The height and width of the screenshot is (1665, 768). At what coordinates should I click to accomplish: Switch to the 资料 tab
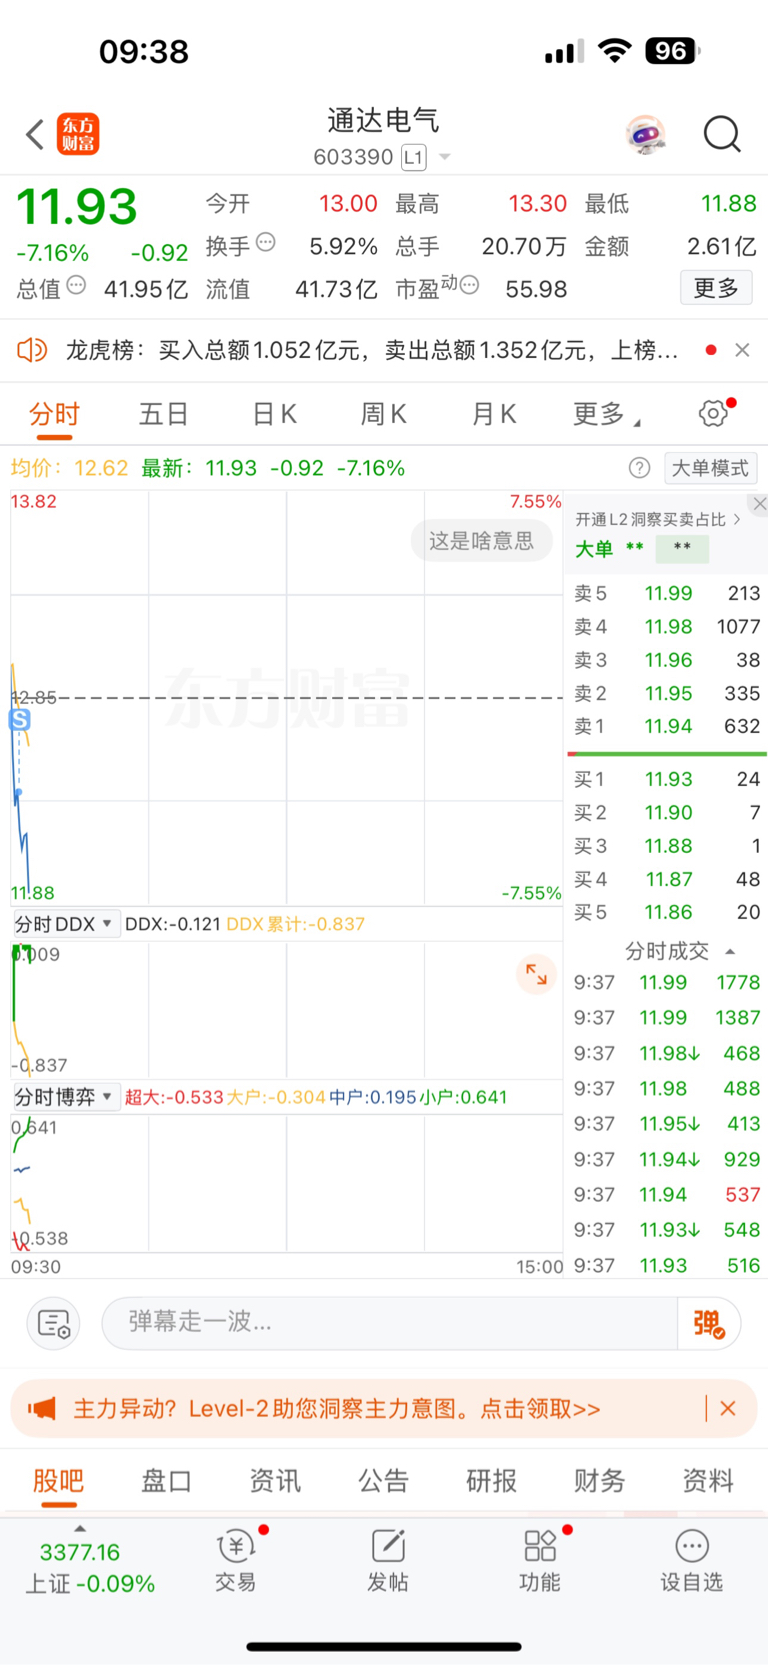point(708,1481)
